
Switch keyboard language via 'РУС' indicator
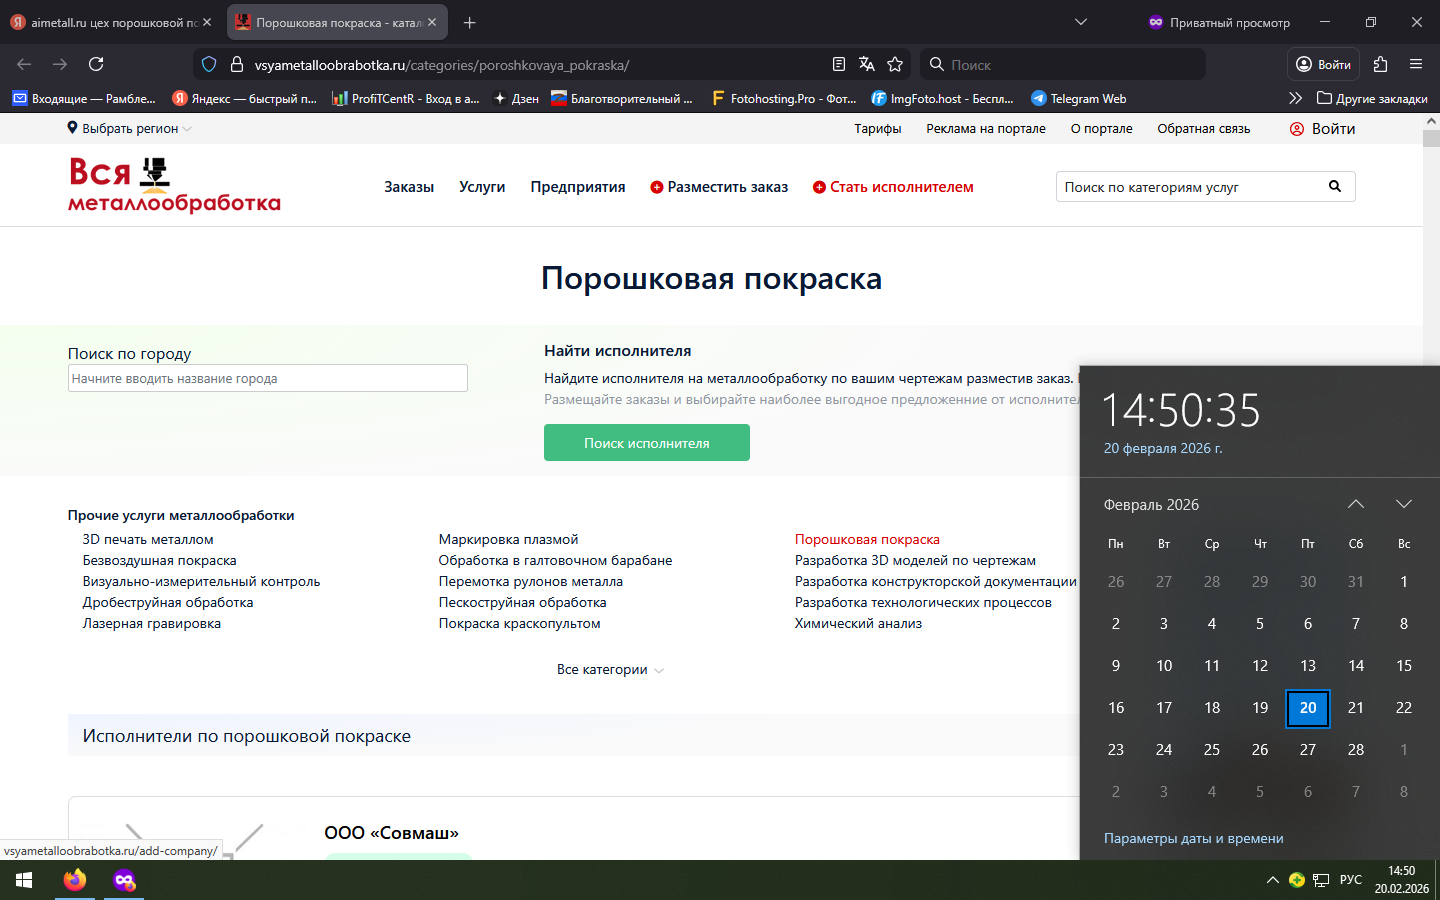[1350, 880]
